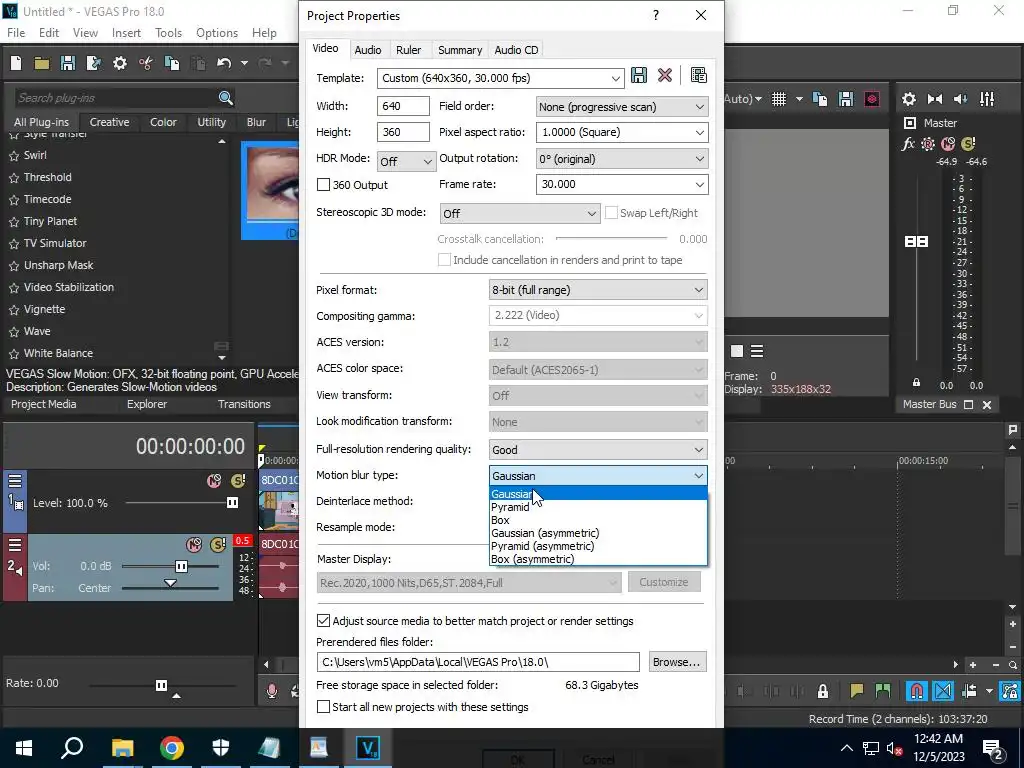The width and height of the screenshot is (1024, 768).
Task: Adjust the Master bus volume fader
Action: coord(916,242)
